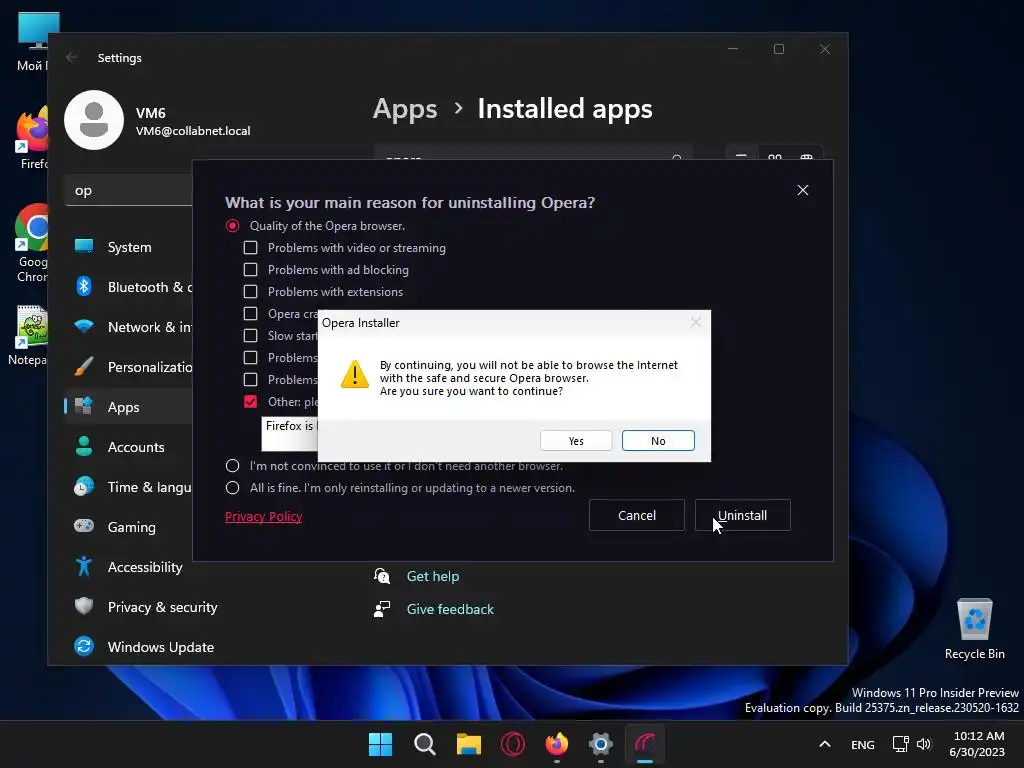Open Windows Start menu
This screenshot has width=1024, height=768.
click(380, 744)
